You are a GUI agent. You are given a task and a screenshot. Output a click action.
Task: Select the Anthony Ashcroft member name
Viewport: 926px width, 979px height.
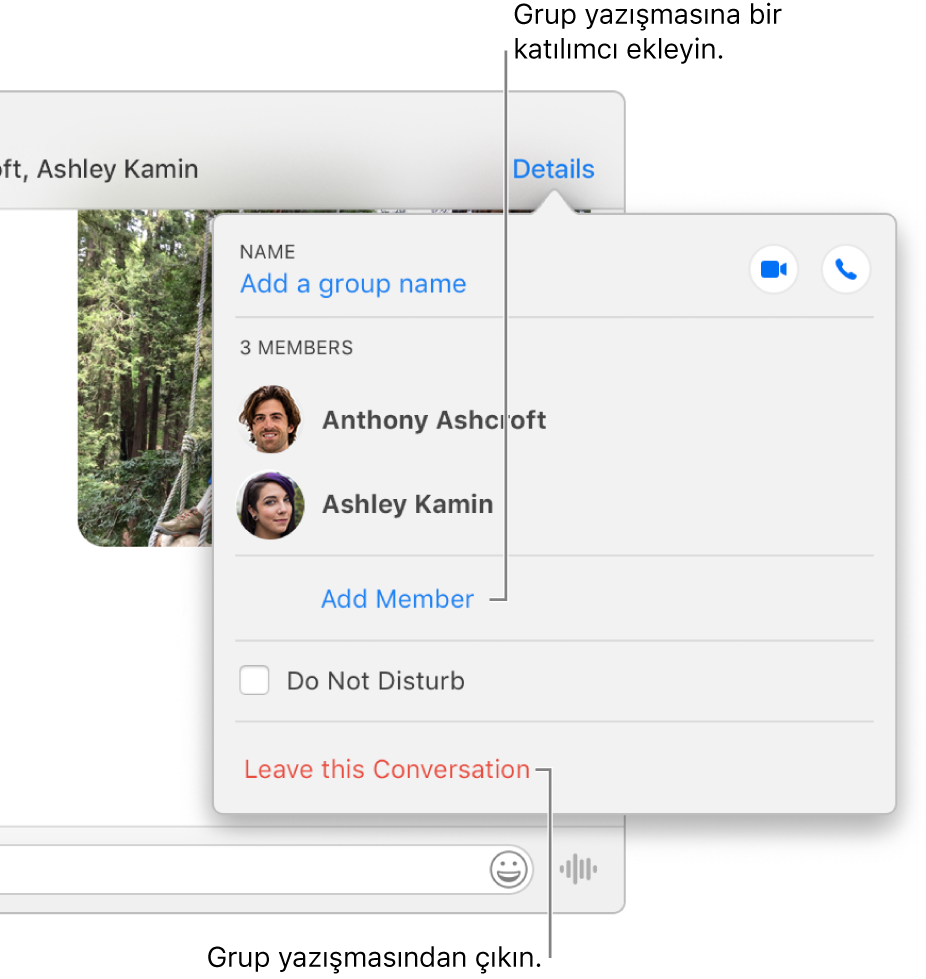pyautogui.click(x=434, y=420)
